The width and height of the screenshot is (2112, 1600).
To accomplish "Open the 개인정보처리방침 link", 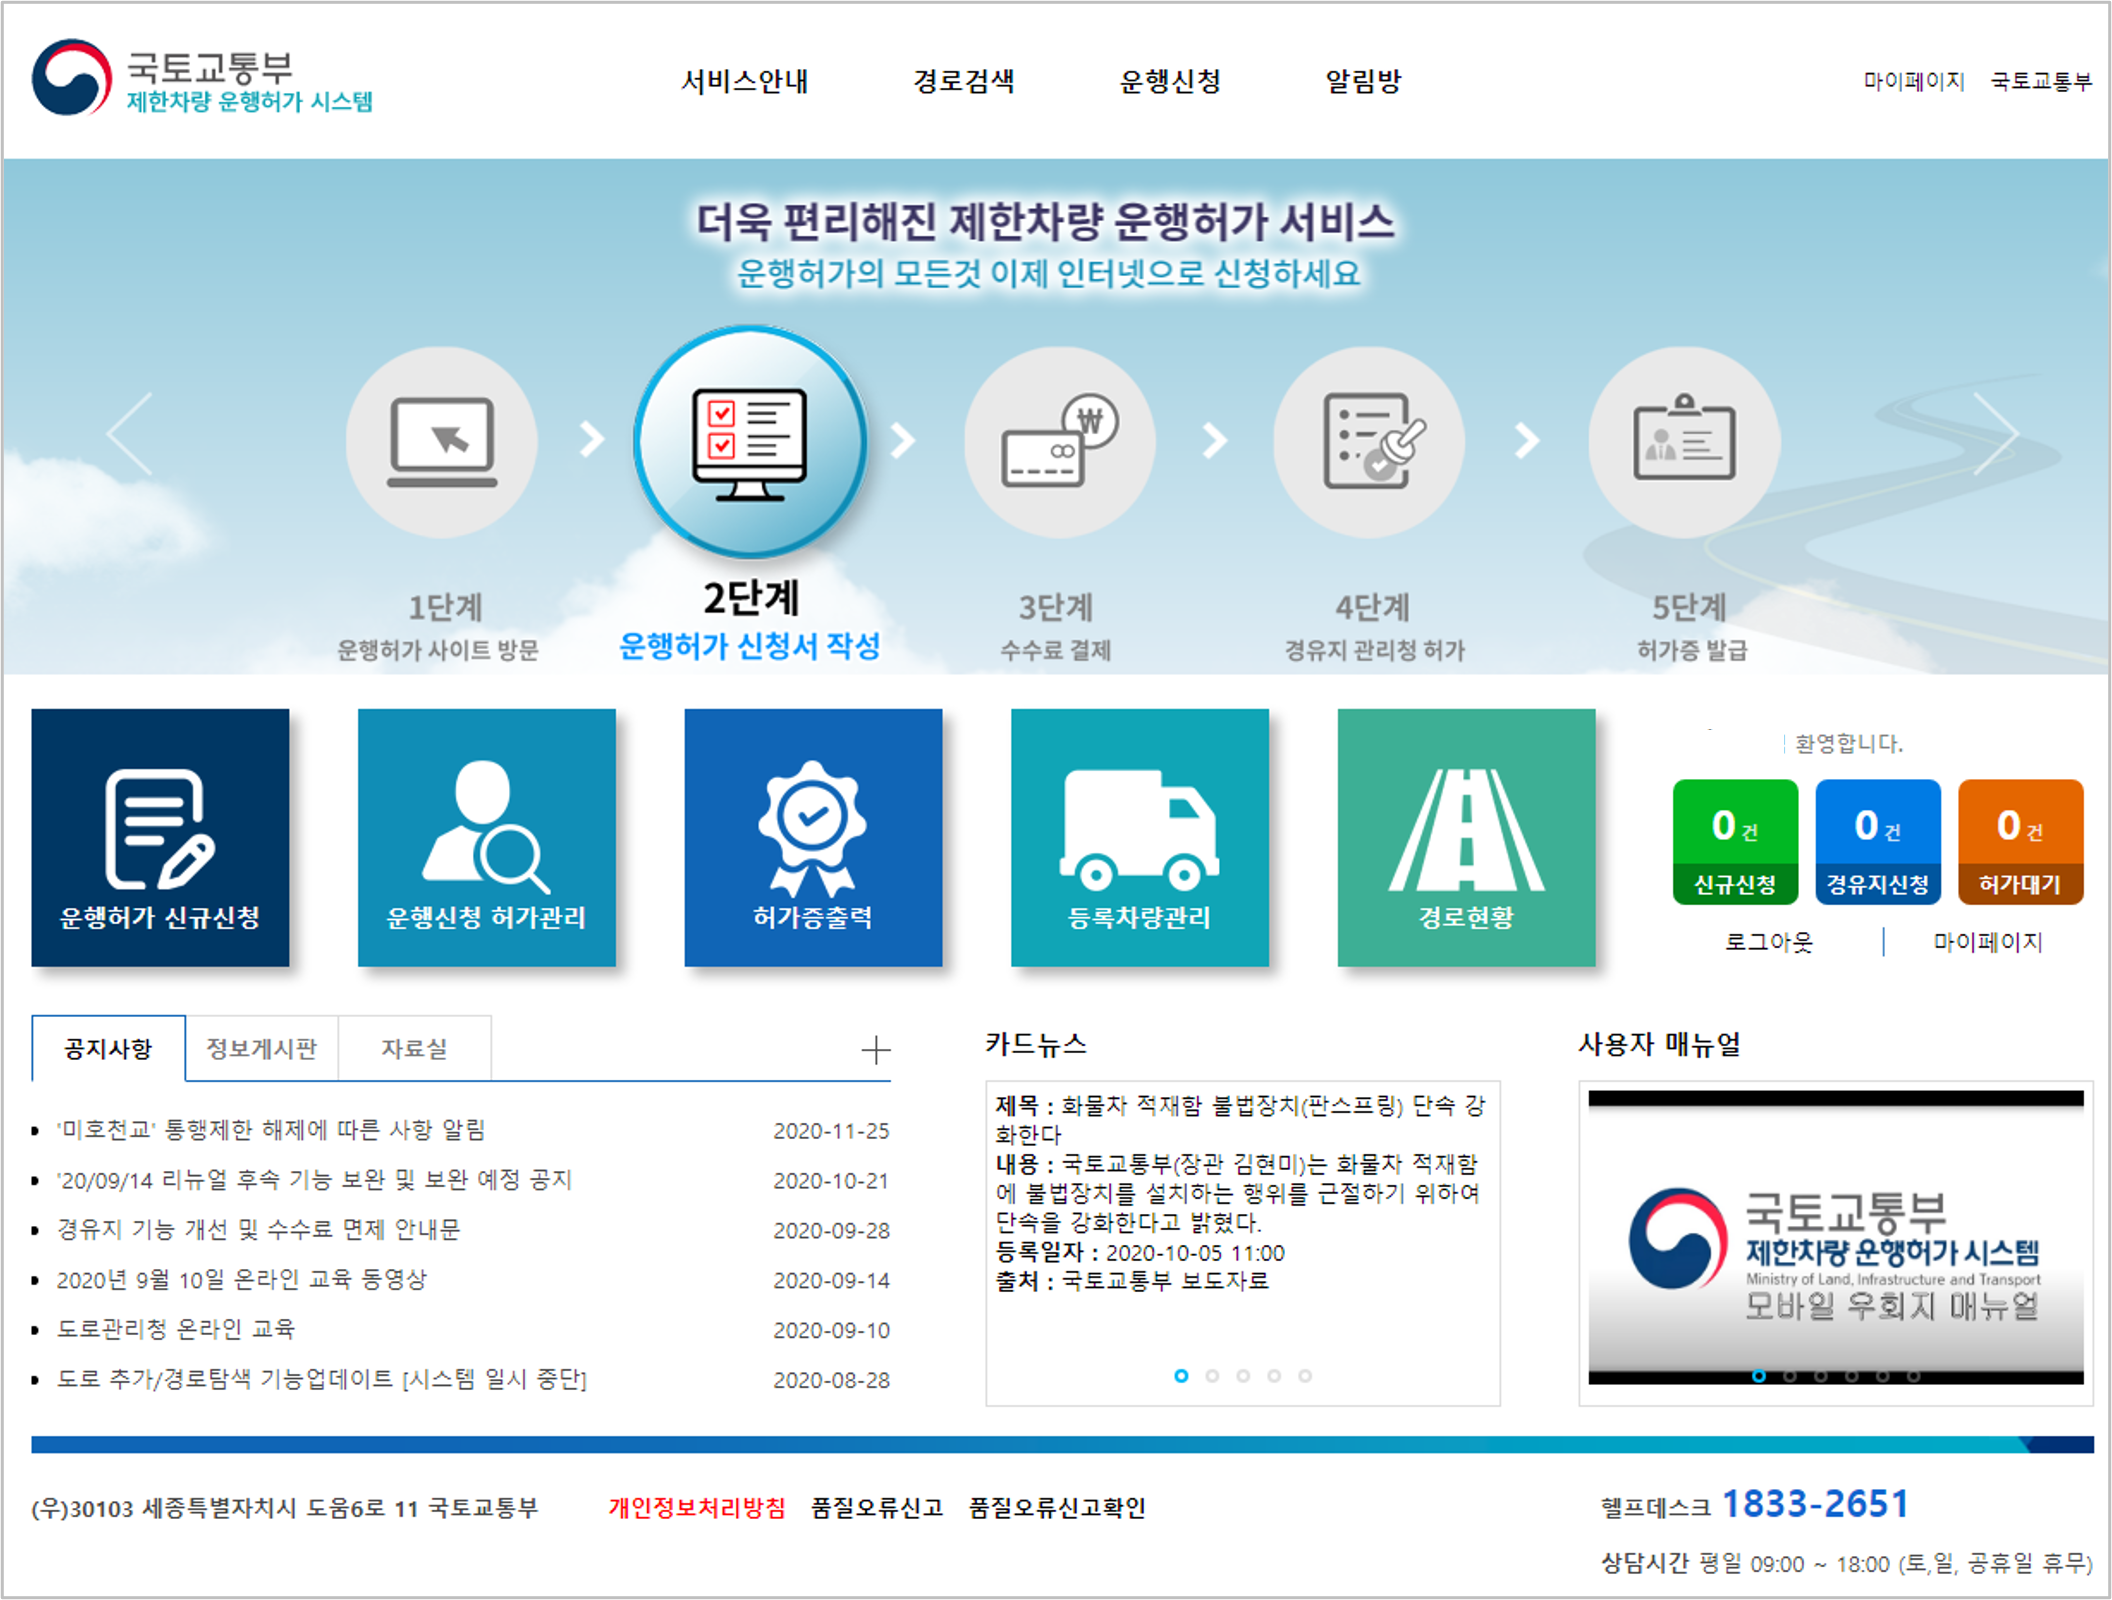I will tap(697, 1508).
